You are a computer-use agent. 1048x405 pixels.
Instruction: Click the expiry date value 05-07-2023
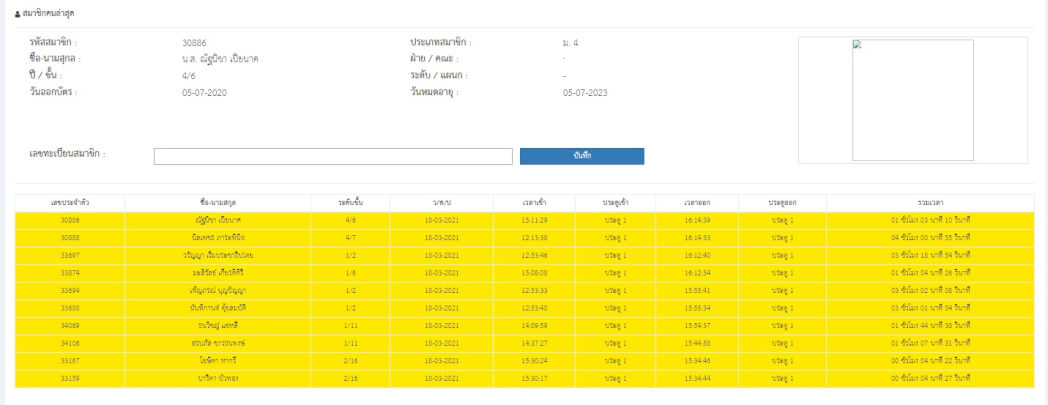[585, 92]
